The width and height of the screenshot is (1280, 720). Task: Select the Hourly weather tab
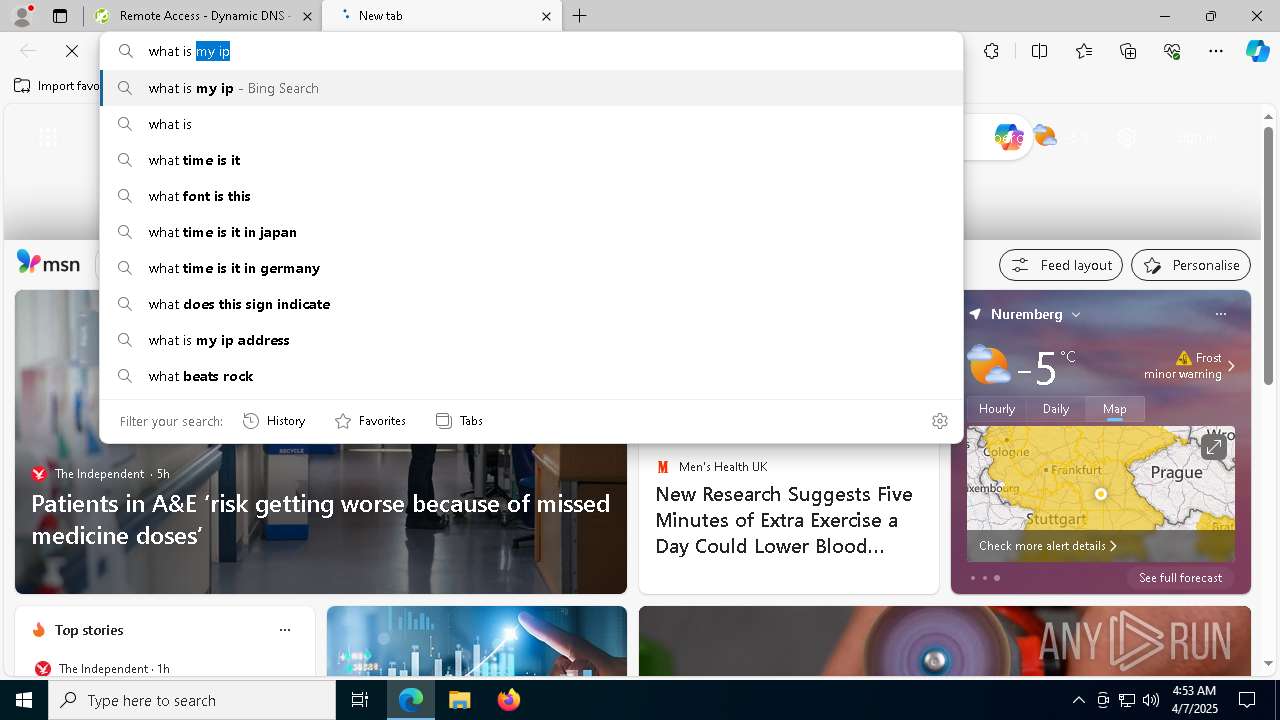point(997,408)
